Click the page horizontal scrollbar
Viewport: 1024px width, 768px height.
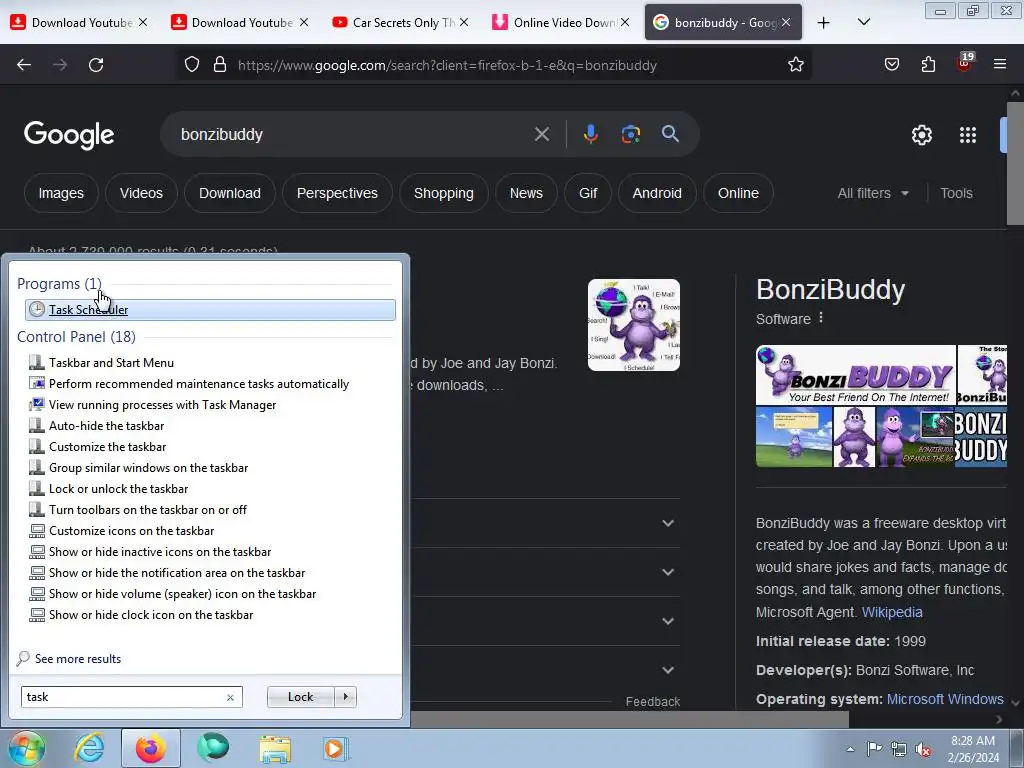pos(630,720)
